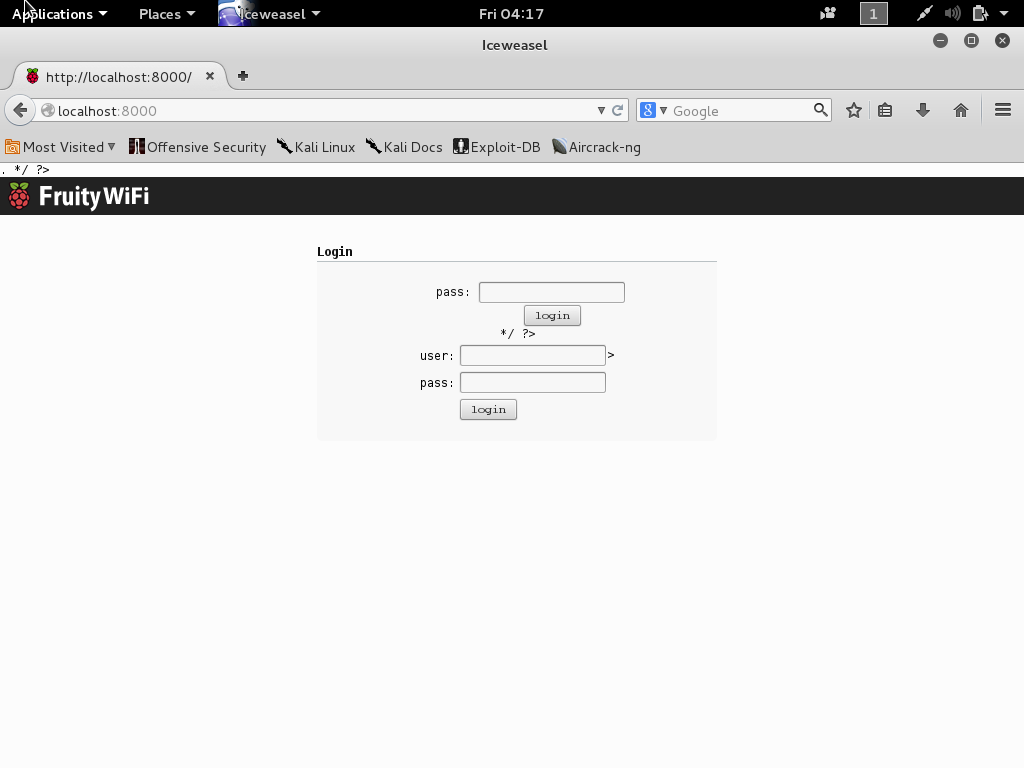
Task: Open the system volume control
Action: pos(952,14)
